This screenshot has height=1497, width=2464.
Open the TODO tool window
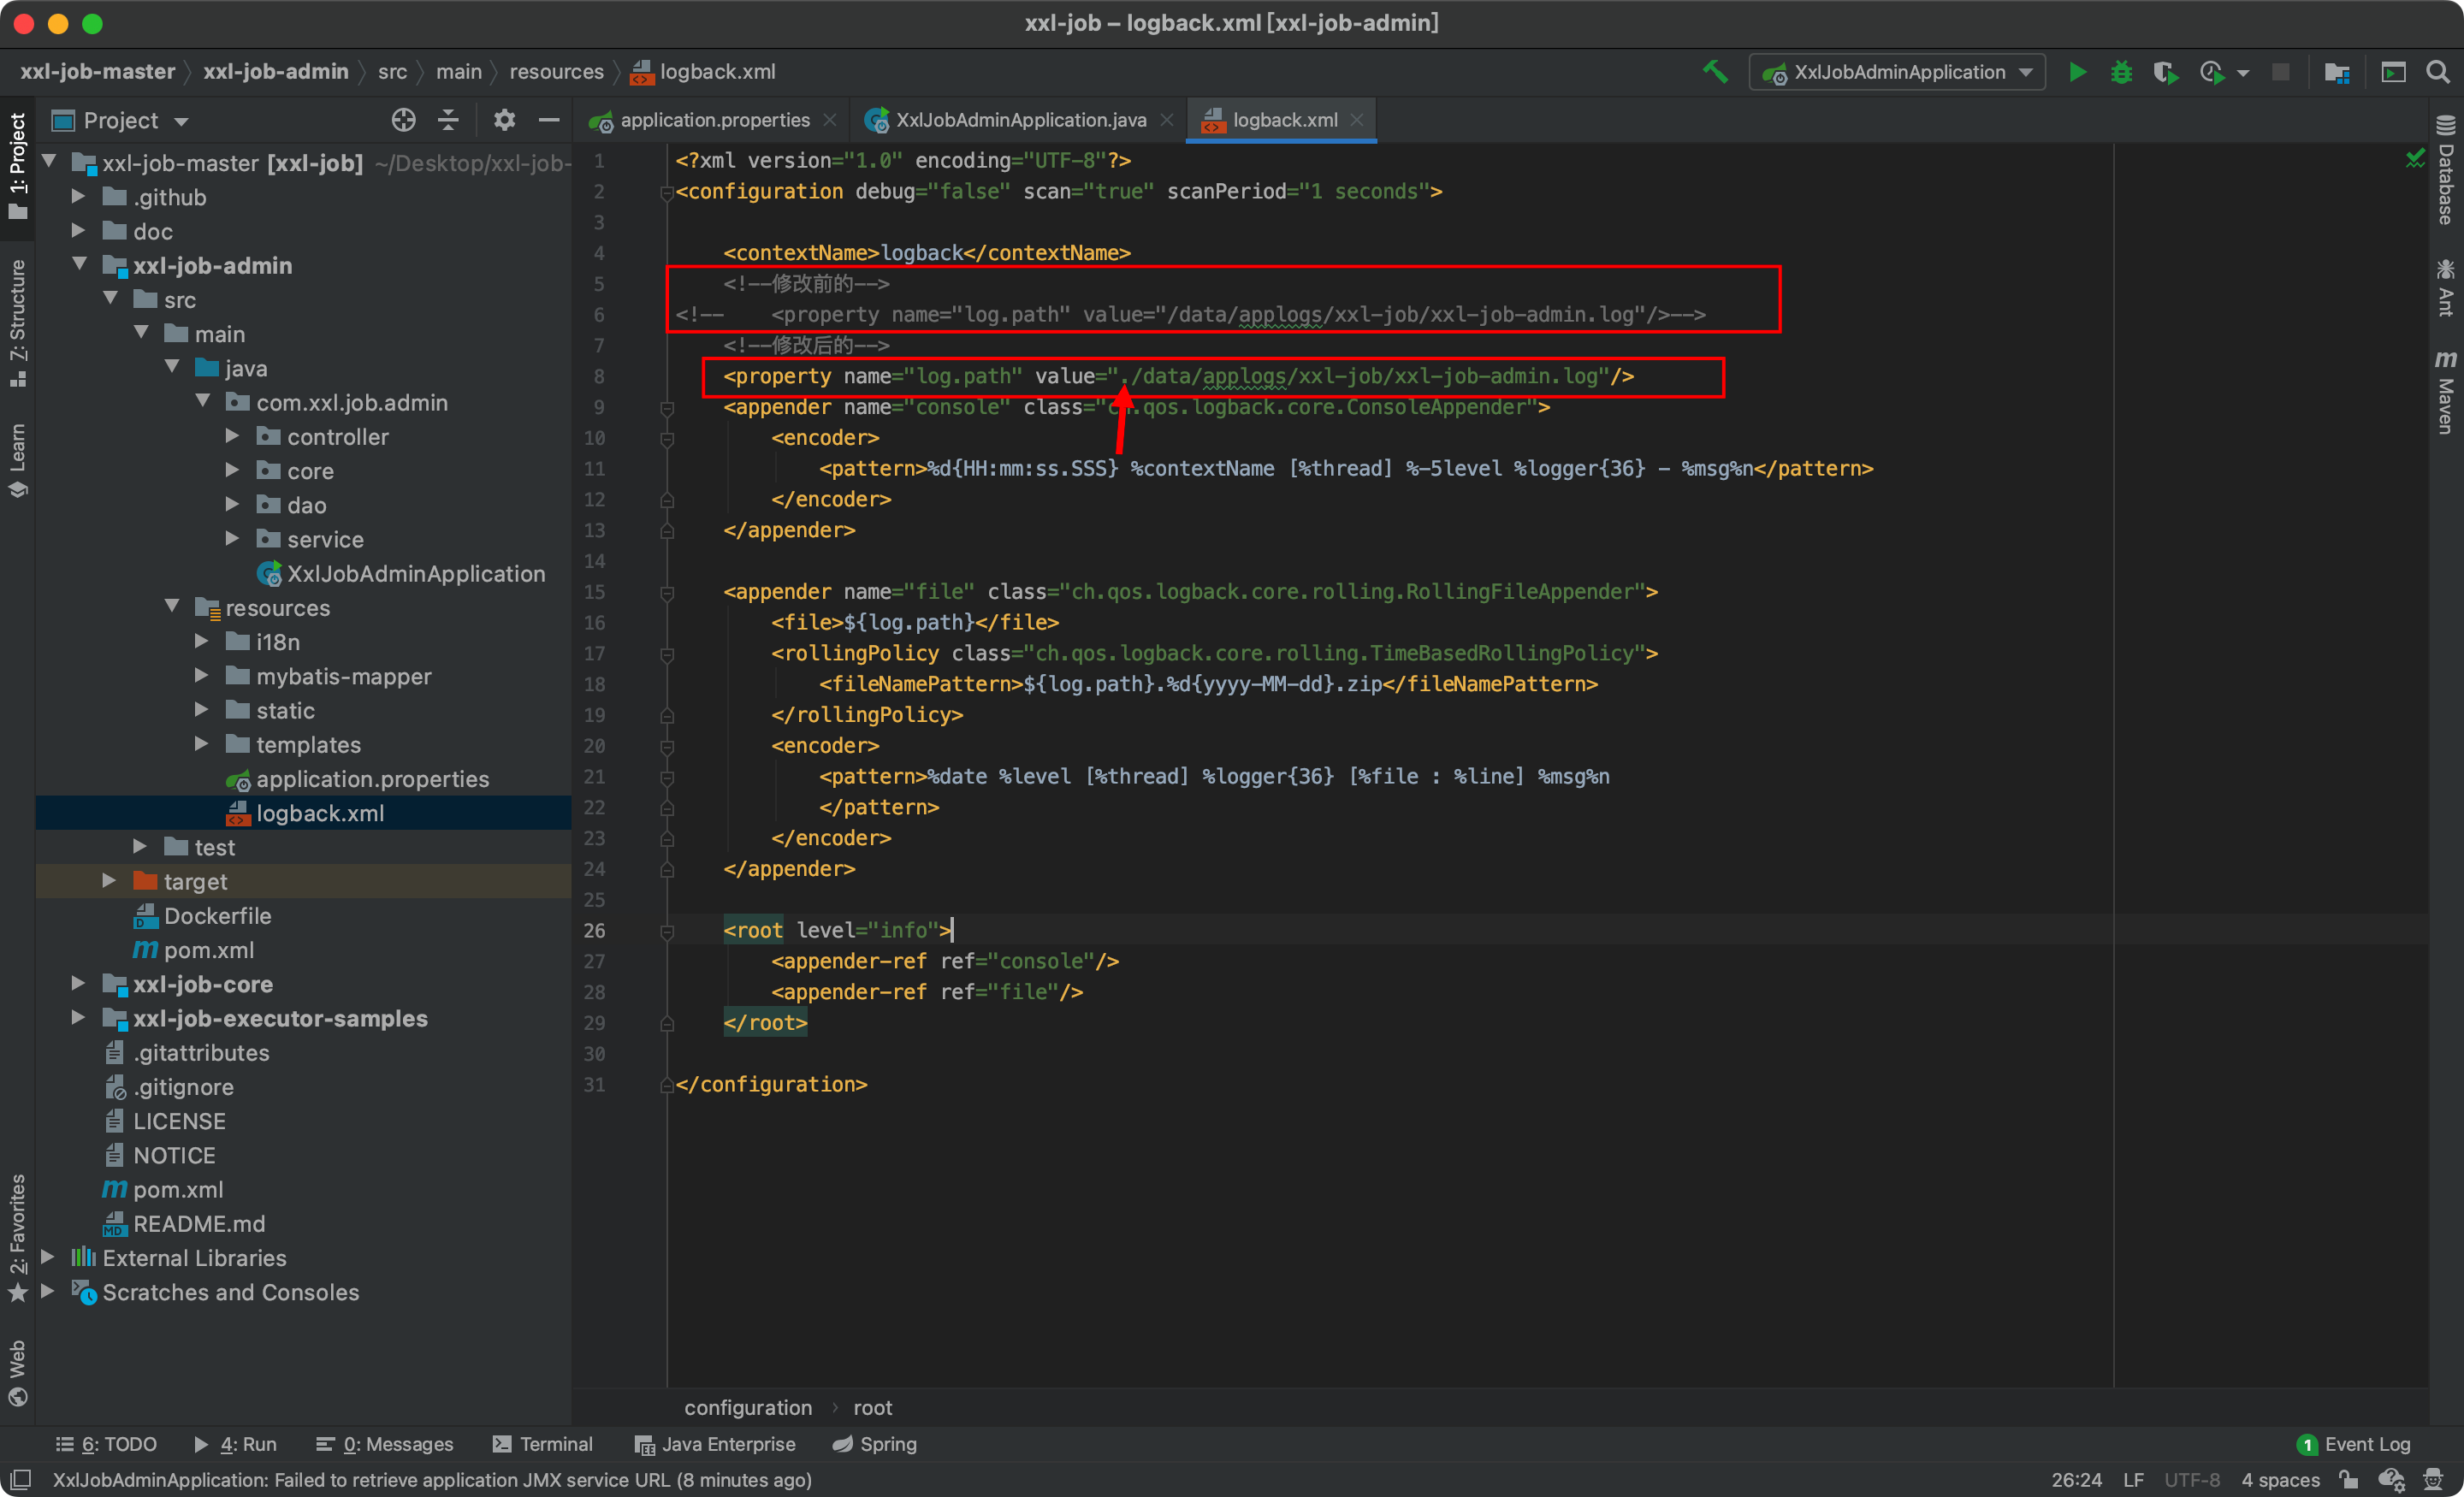coord(107,1444)
